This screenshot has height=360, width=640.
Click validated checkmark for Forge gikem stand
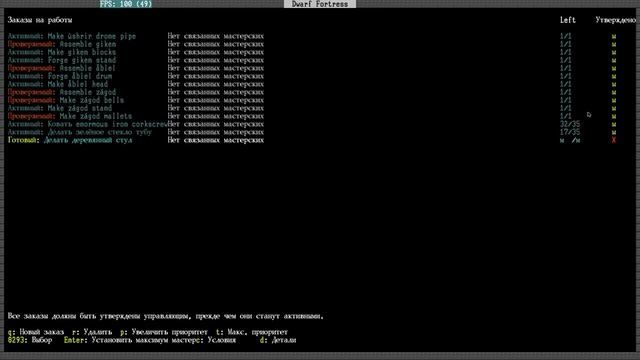coord(613,60)
